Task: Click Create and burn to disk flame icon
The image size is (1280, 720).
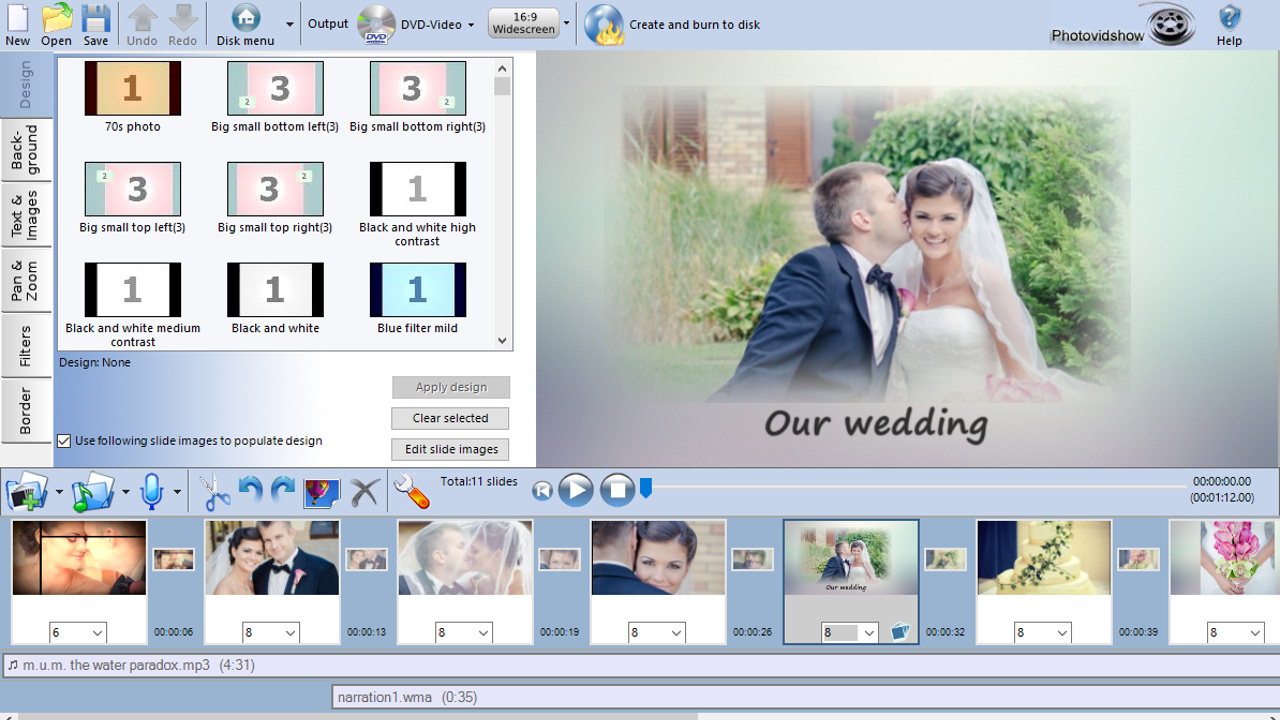Action: 603,24
